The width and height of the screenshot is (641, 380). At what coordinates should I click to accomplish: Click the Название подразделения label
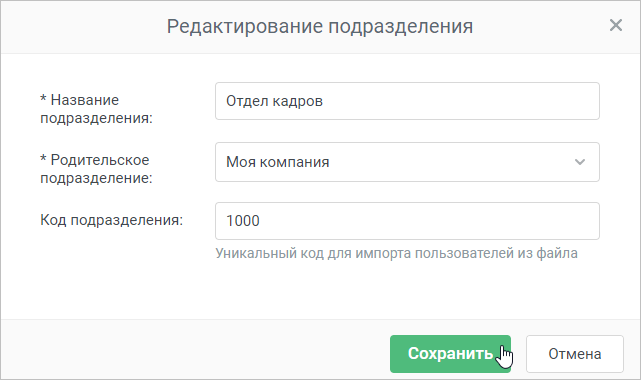96,109
